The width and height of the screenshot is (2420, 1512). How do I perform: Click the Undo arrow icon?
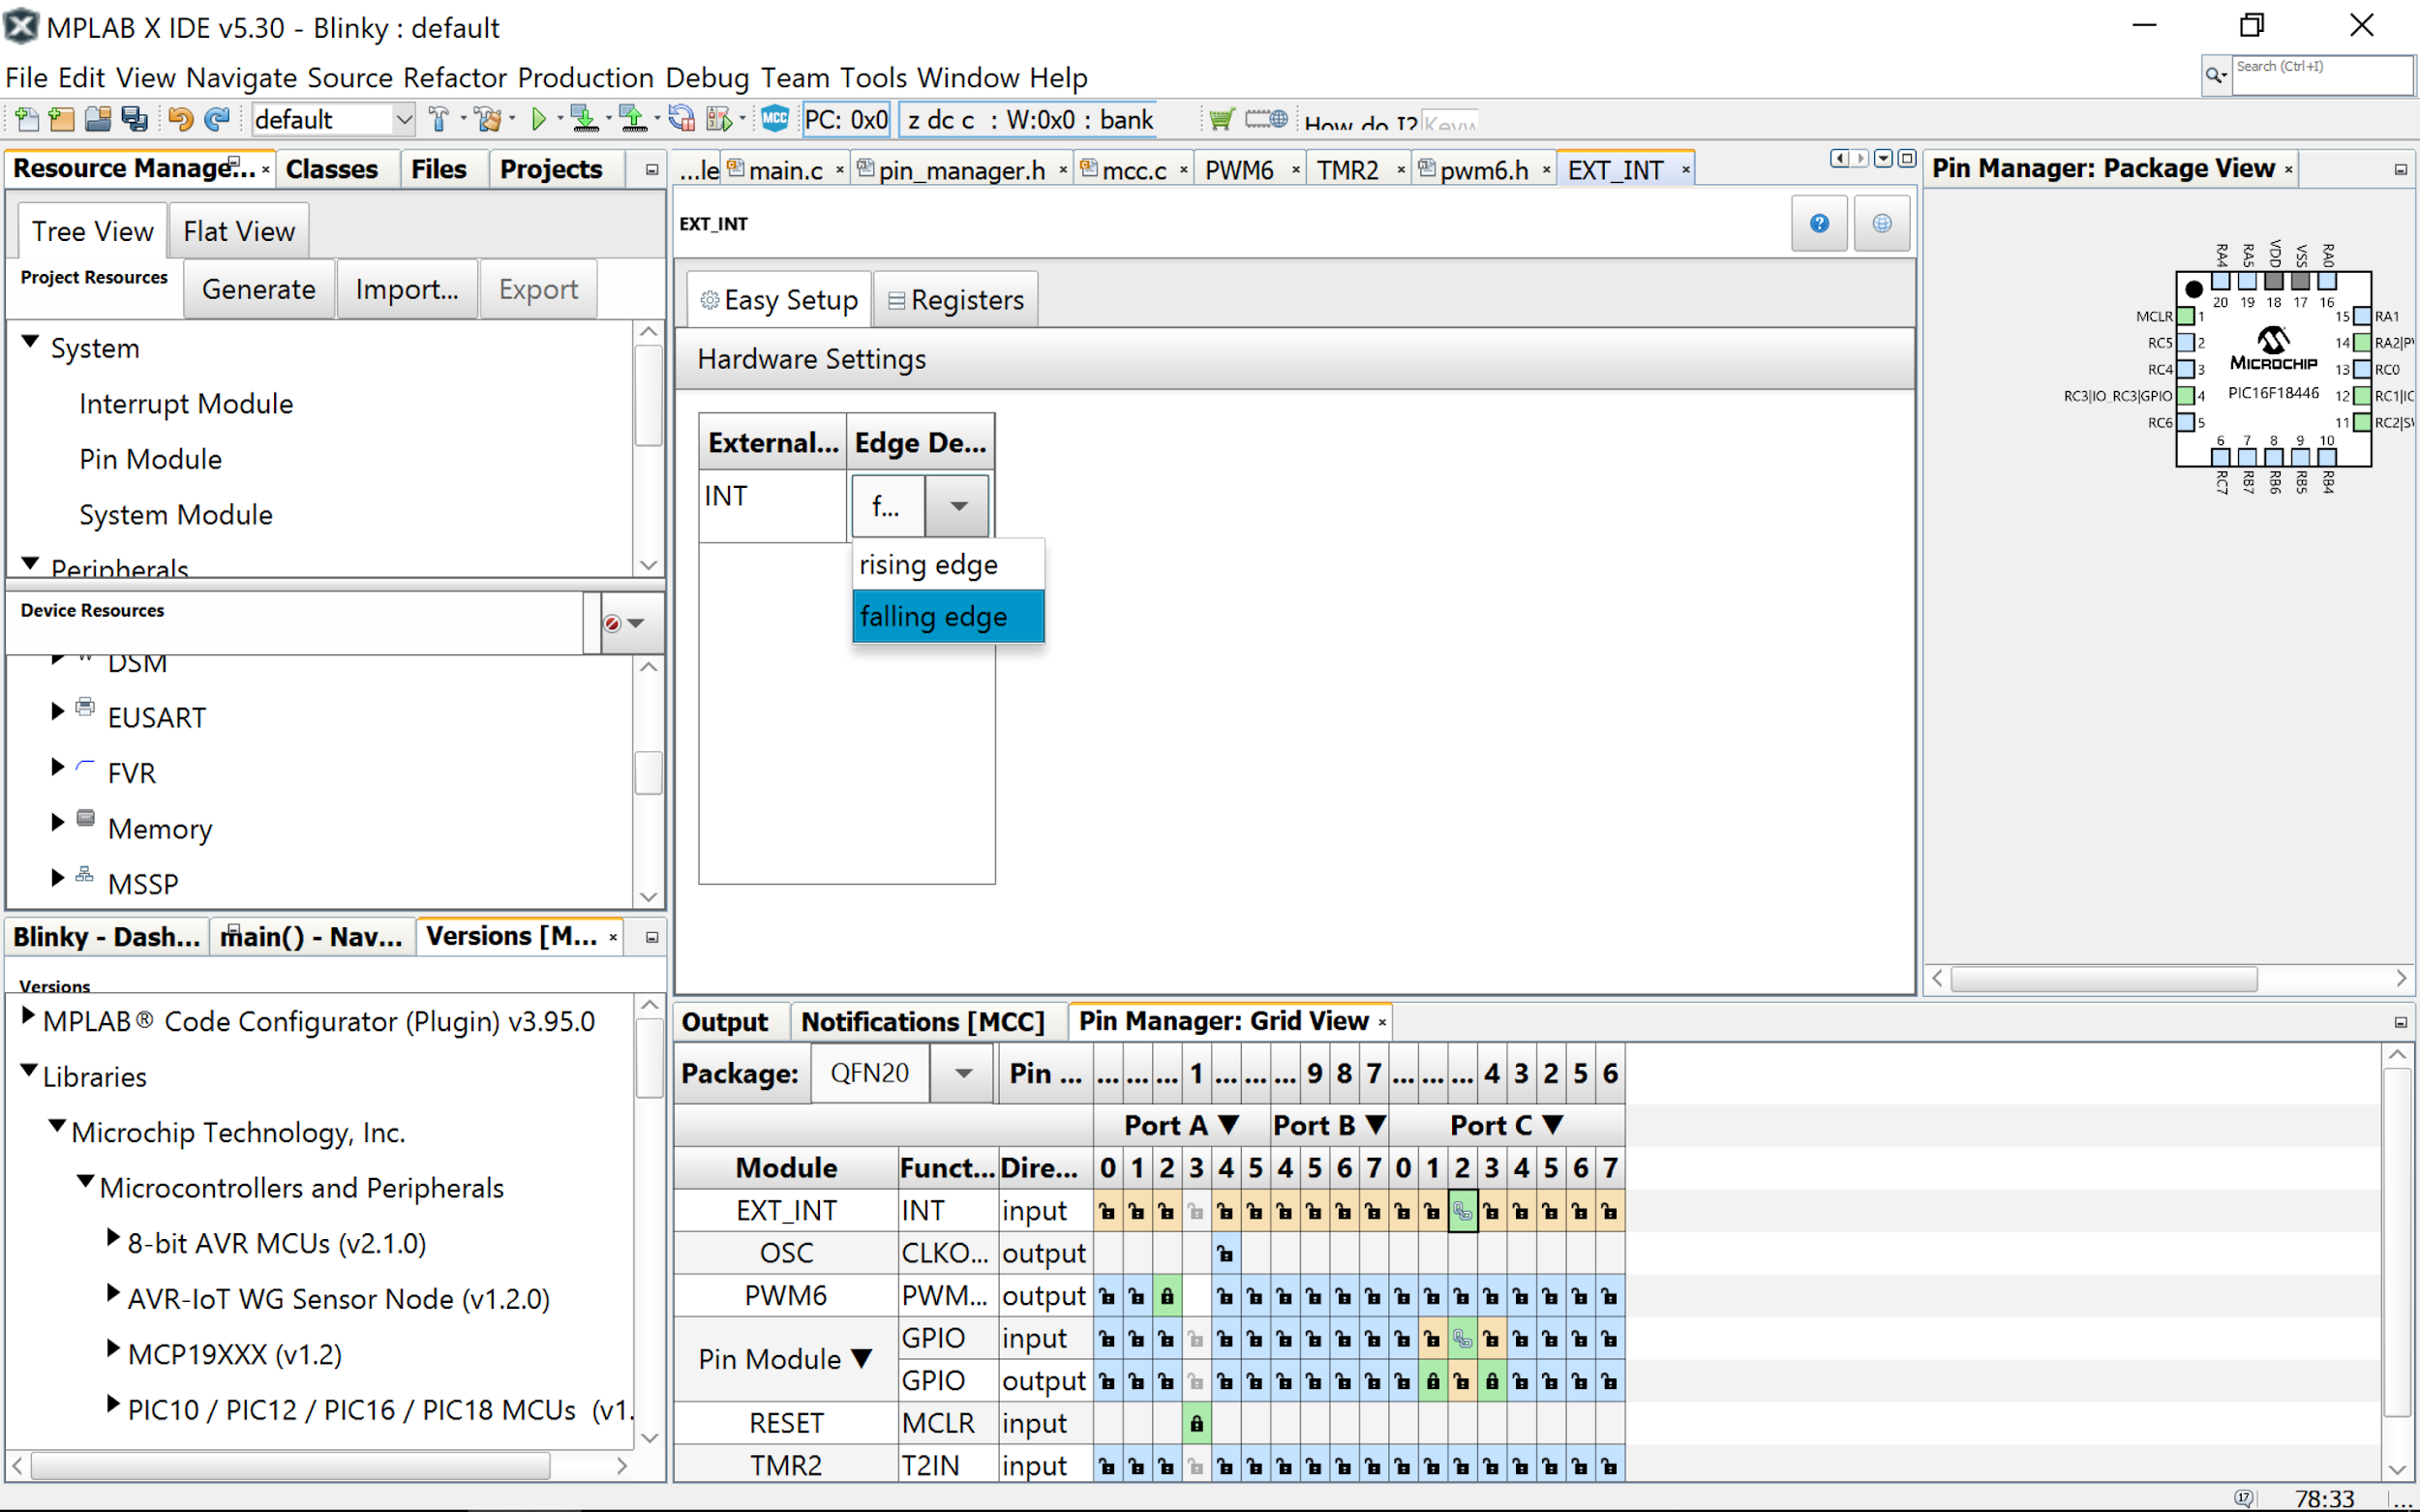(180, 120)
